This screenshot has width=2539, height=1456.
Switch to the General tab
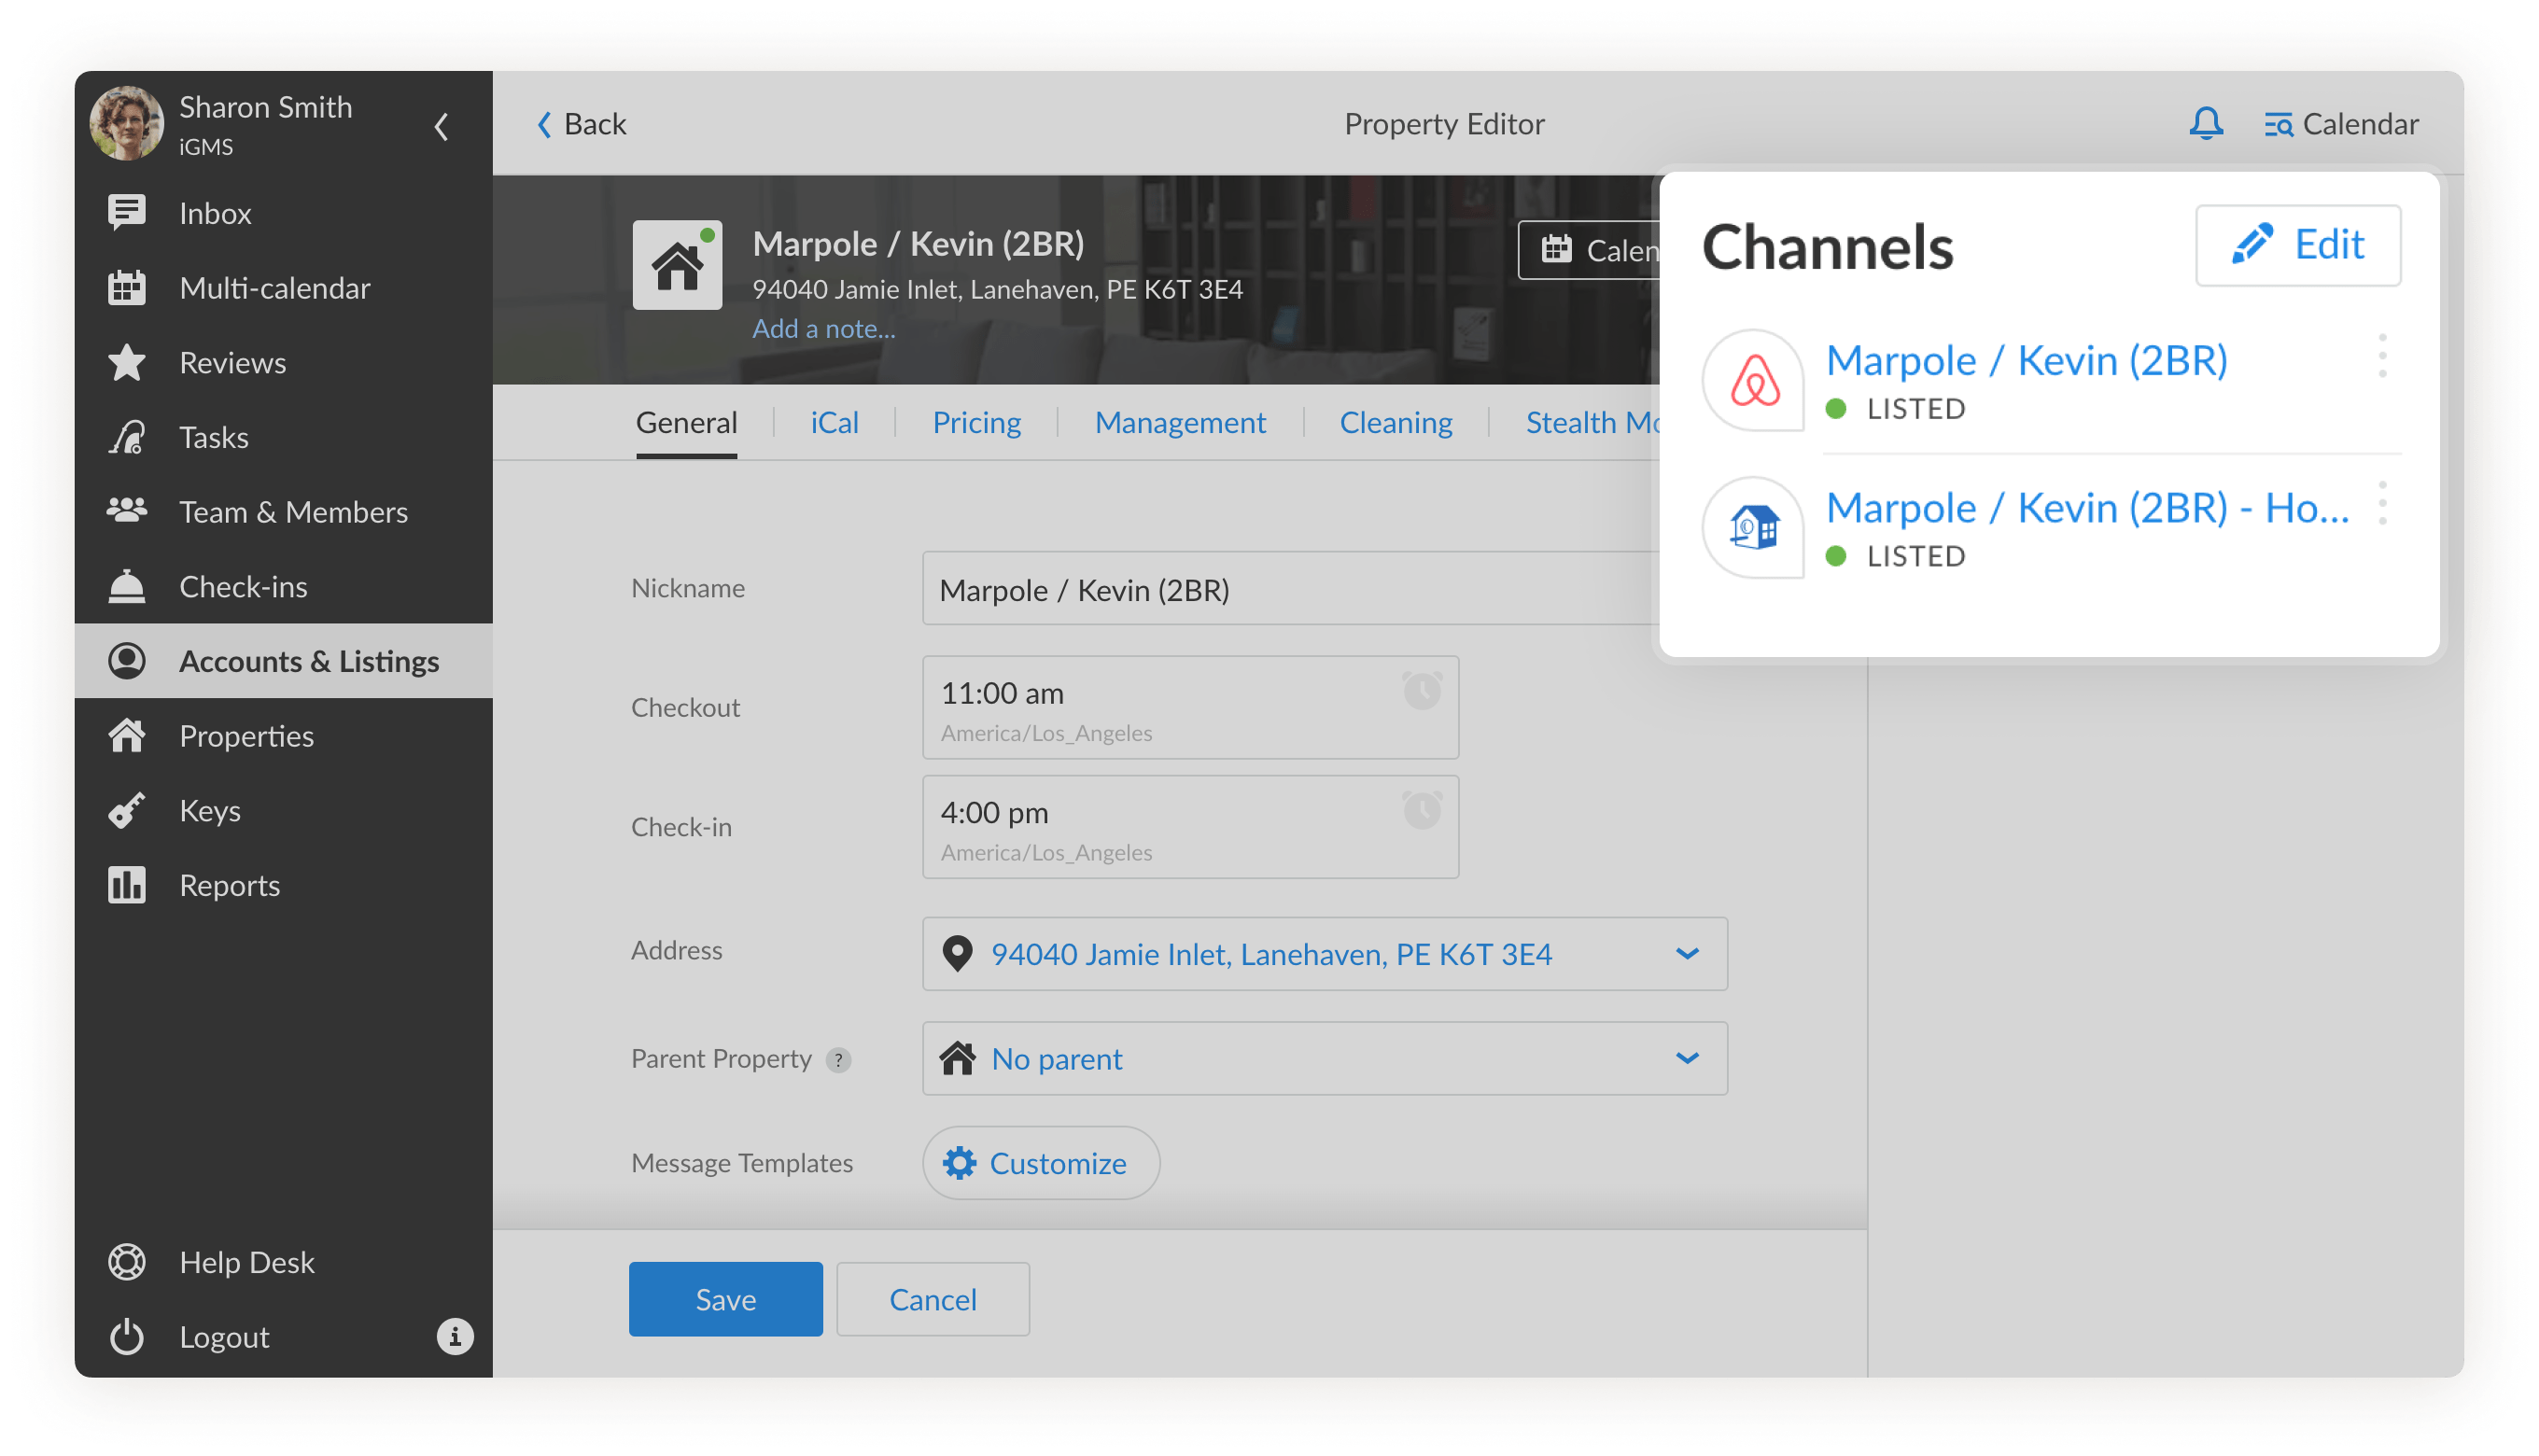[x=687, y=423]
